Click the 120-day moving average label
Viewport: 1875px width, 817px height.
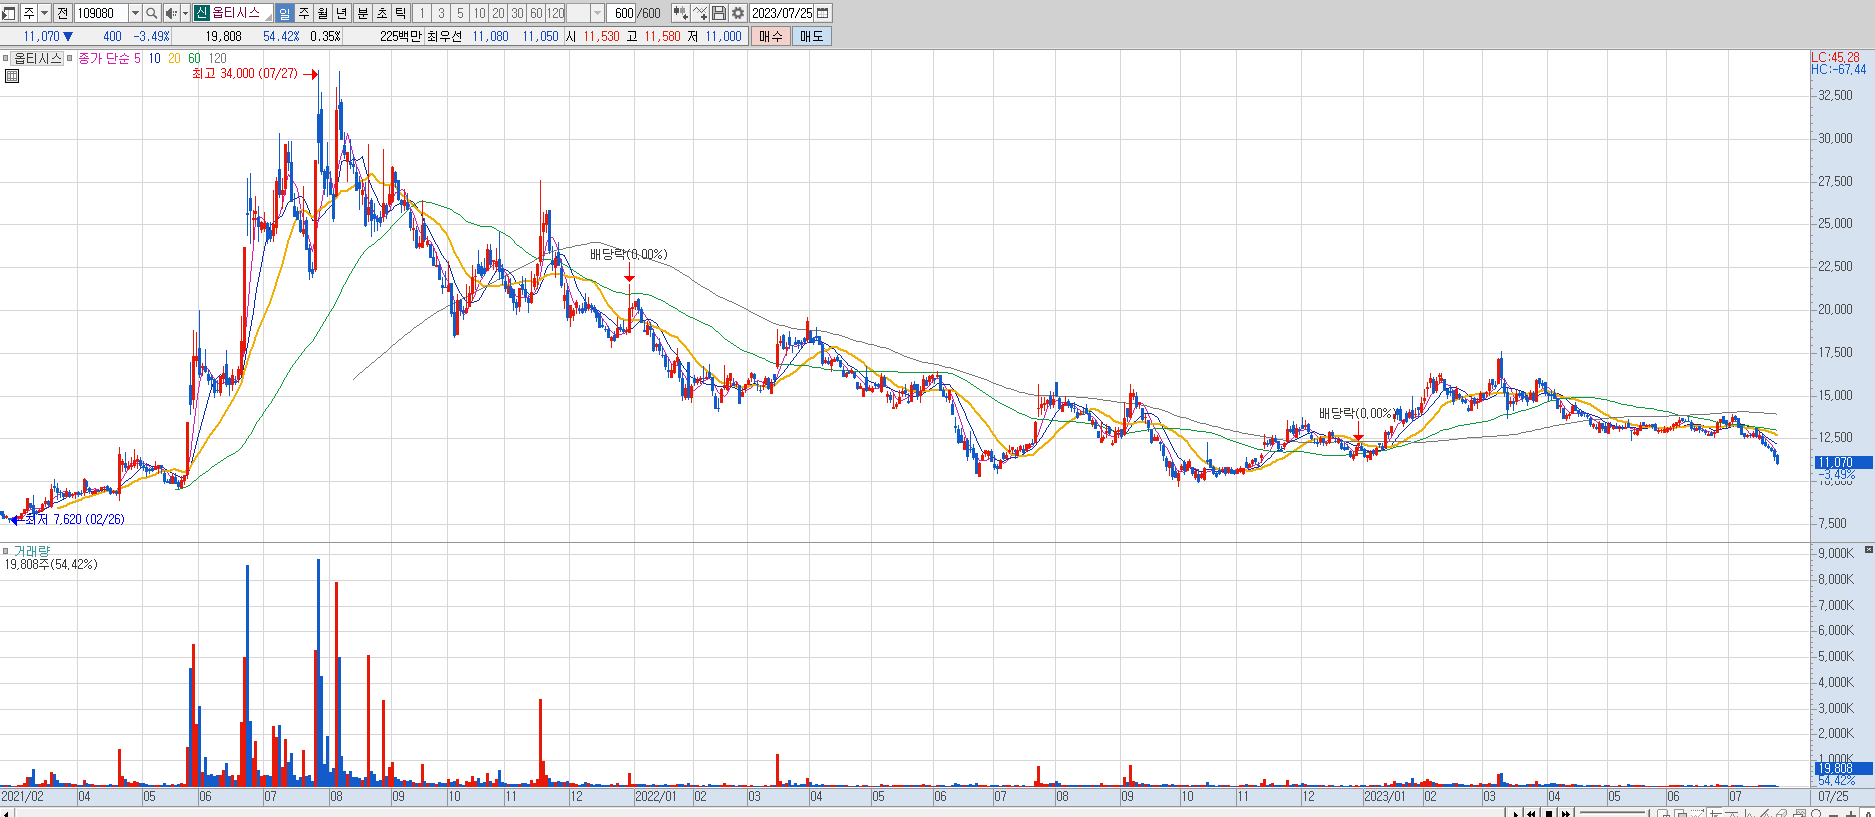tap(217, 59)
